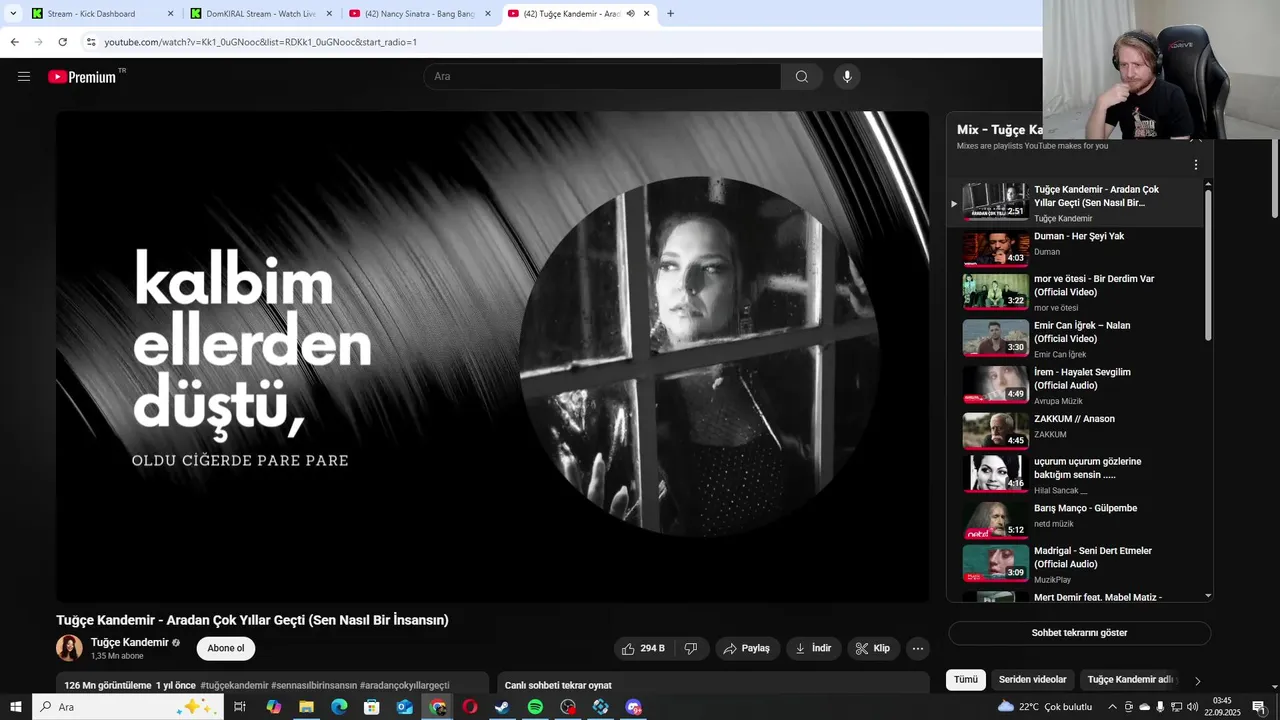
Task: Switch to the Stream - Kick Dashboard tab
Action: tap(100, 14)
